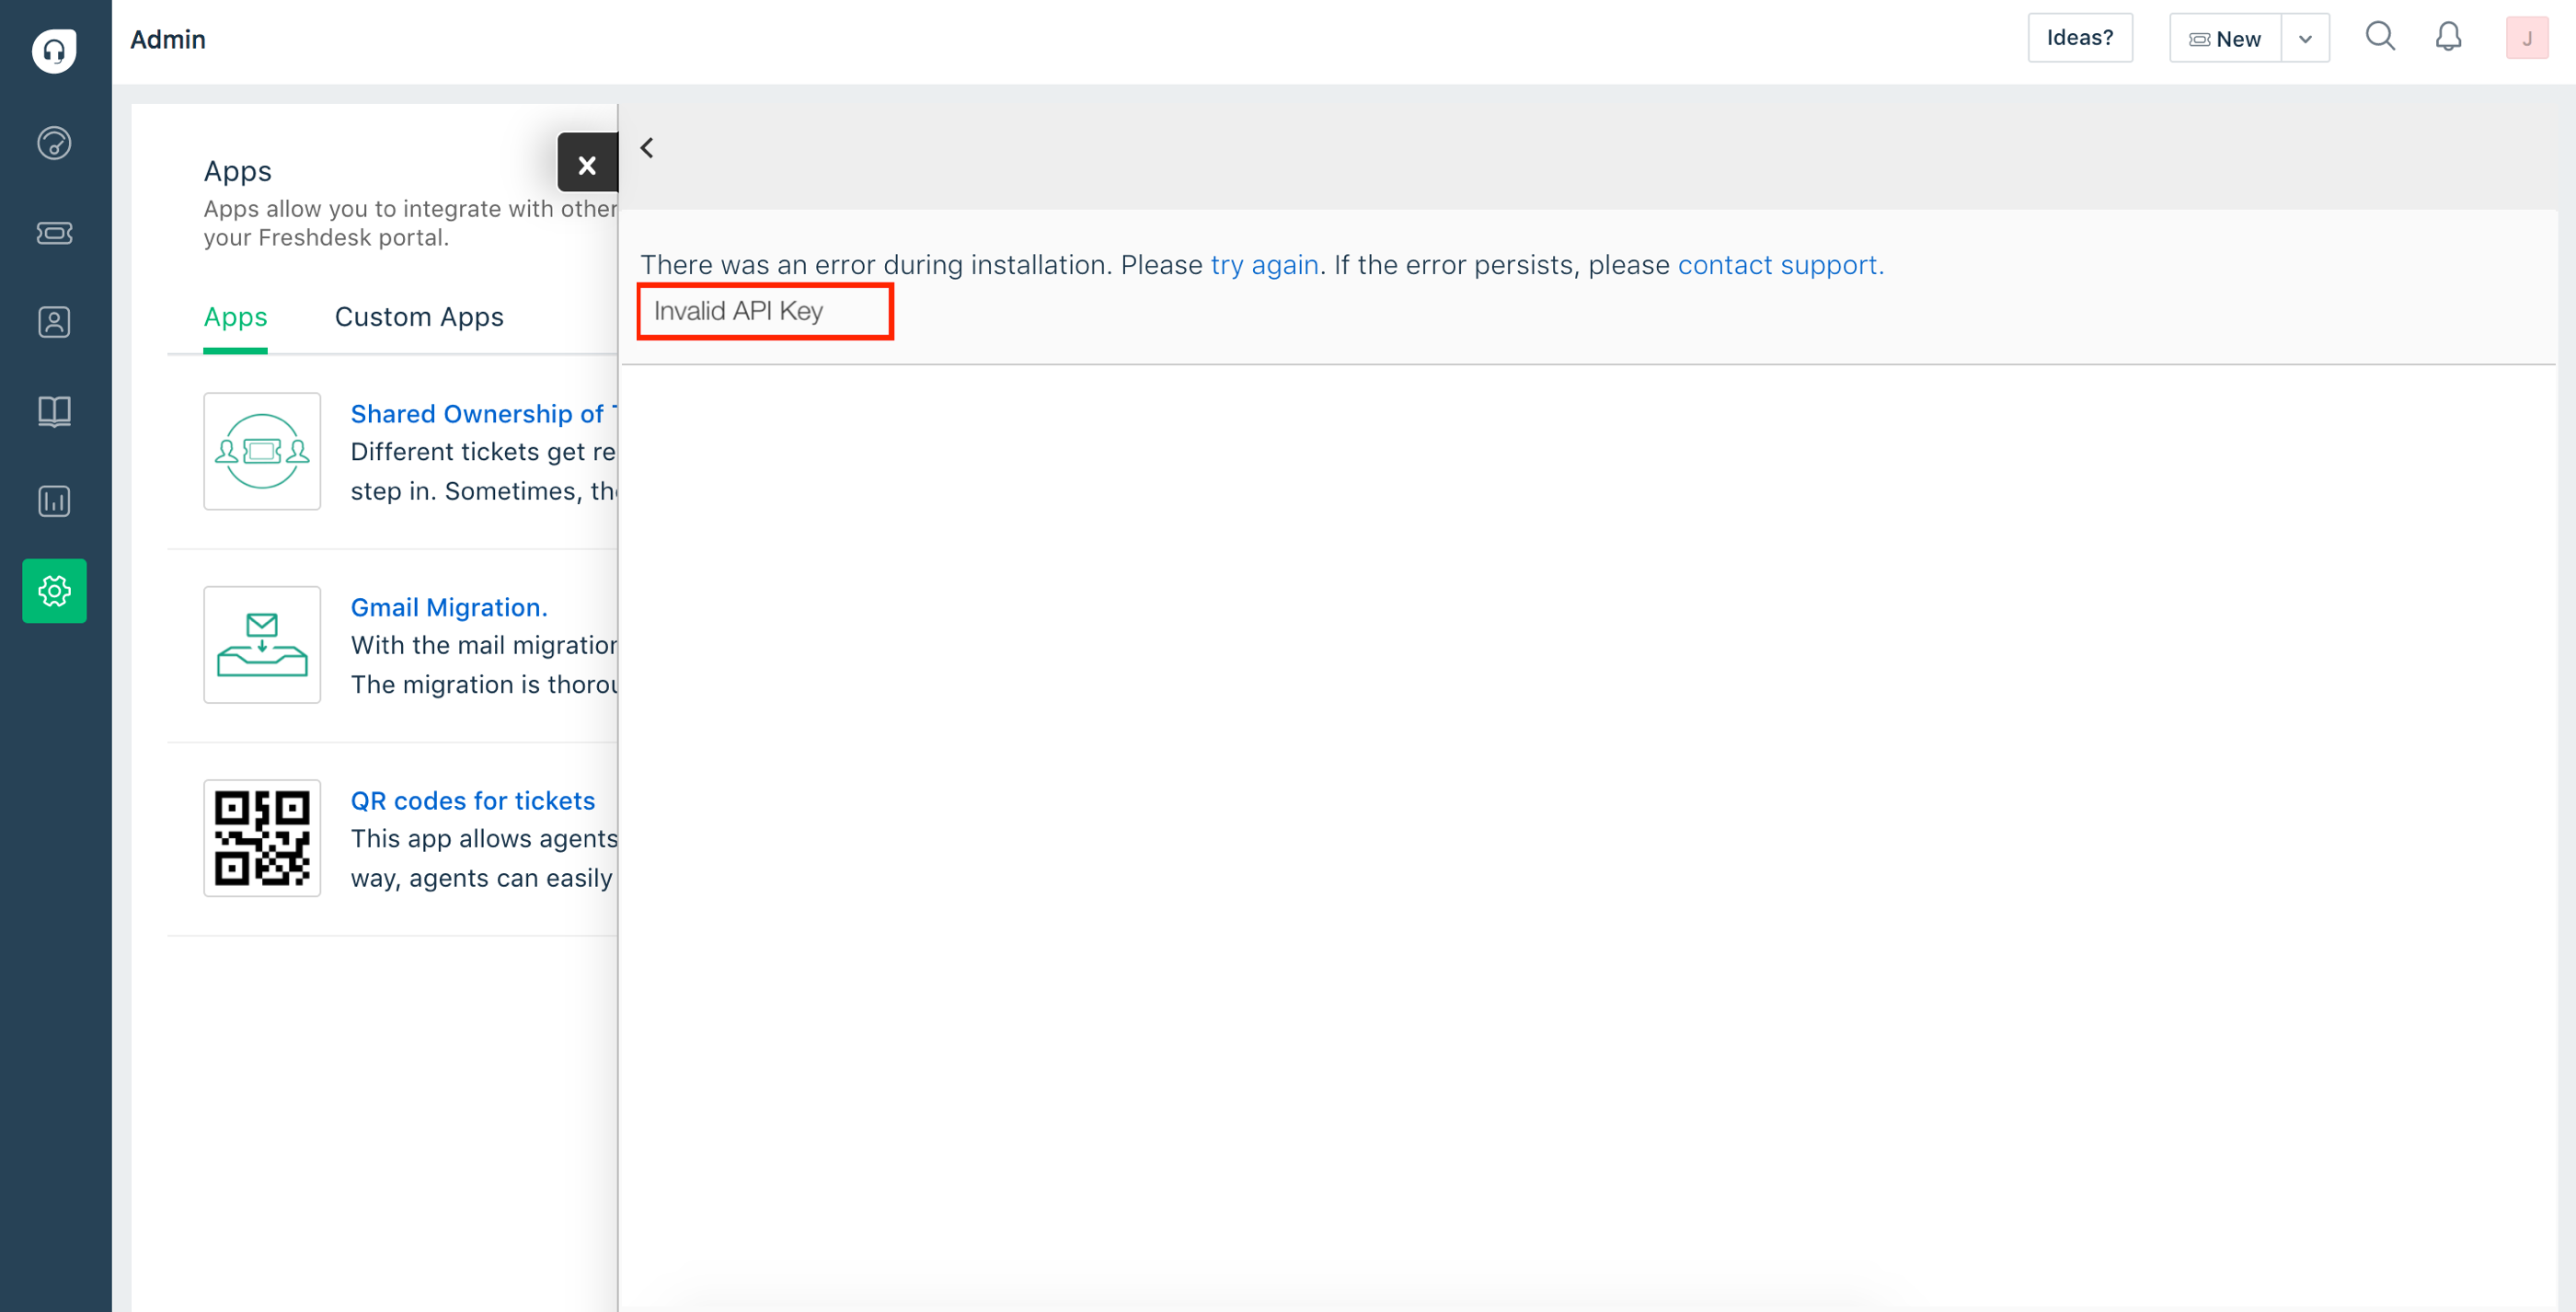Screen dimensions: 2576x1312
Task: Open the Reports chart icon in sidebar
Action: [x=54, y=501]
